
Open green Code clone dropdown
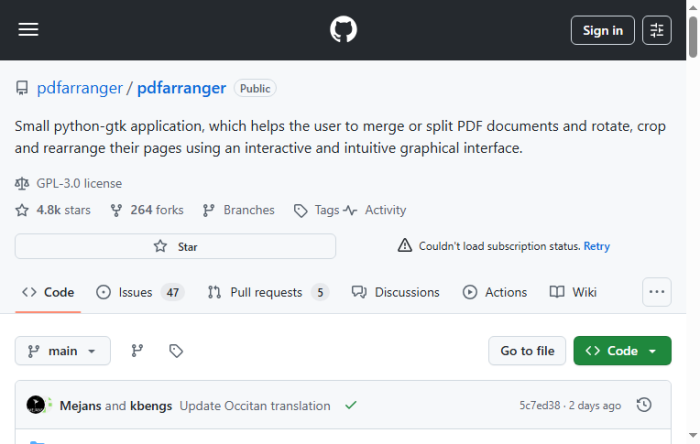(622, 351)
